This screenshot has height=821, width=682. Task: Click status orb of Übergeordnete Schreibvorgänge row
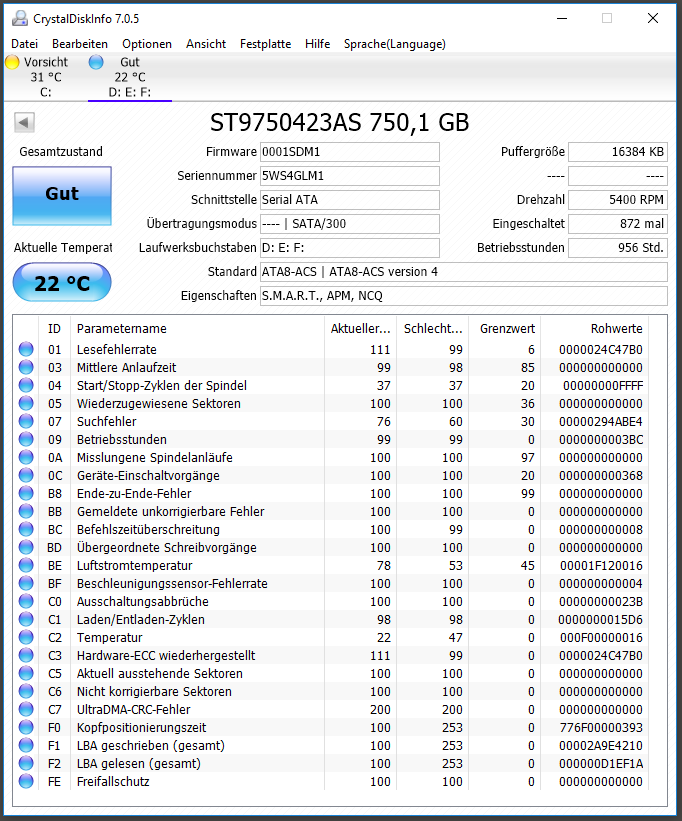tap(26, 547)
